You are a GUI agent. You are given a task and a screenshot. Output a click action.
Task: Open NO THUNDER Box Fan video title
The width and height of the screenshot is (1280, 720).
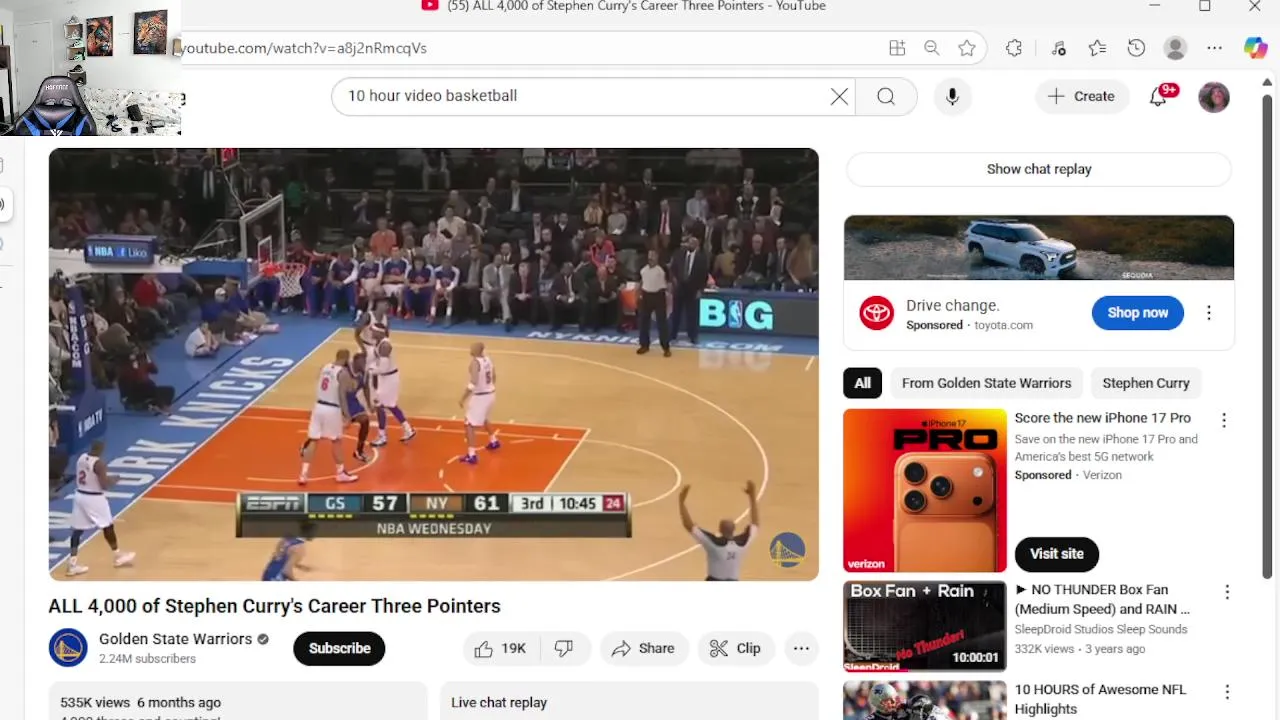click(1103, 599)
